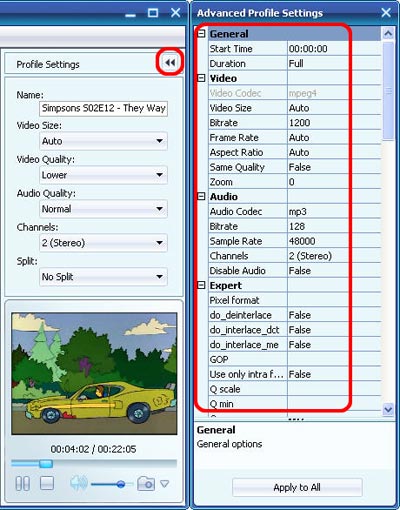Open the Video Size dropdown in Profile Settings
This screenshot has height=510, width=400.
click(x=103, y=141)
